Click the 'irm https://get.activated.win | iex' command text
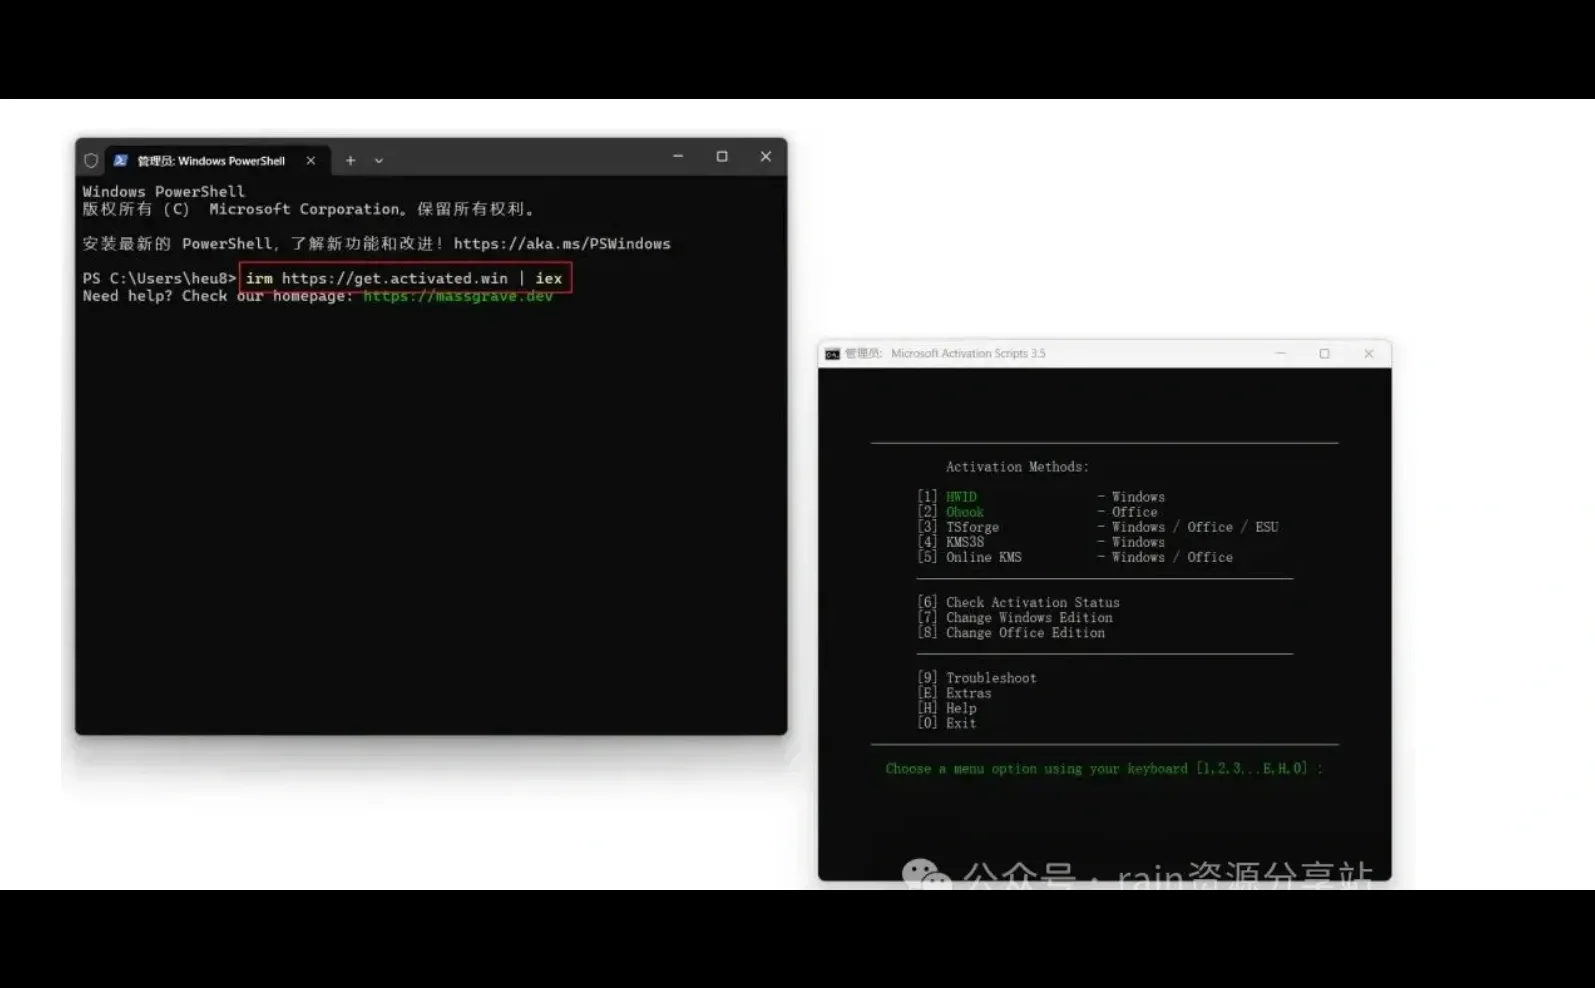This screenshot has height=988, width=1595. tap(404, 278)
